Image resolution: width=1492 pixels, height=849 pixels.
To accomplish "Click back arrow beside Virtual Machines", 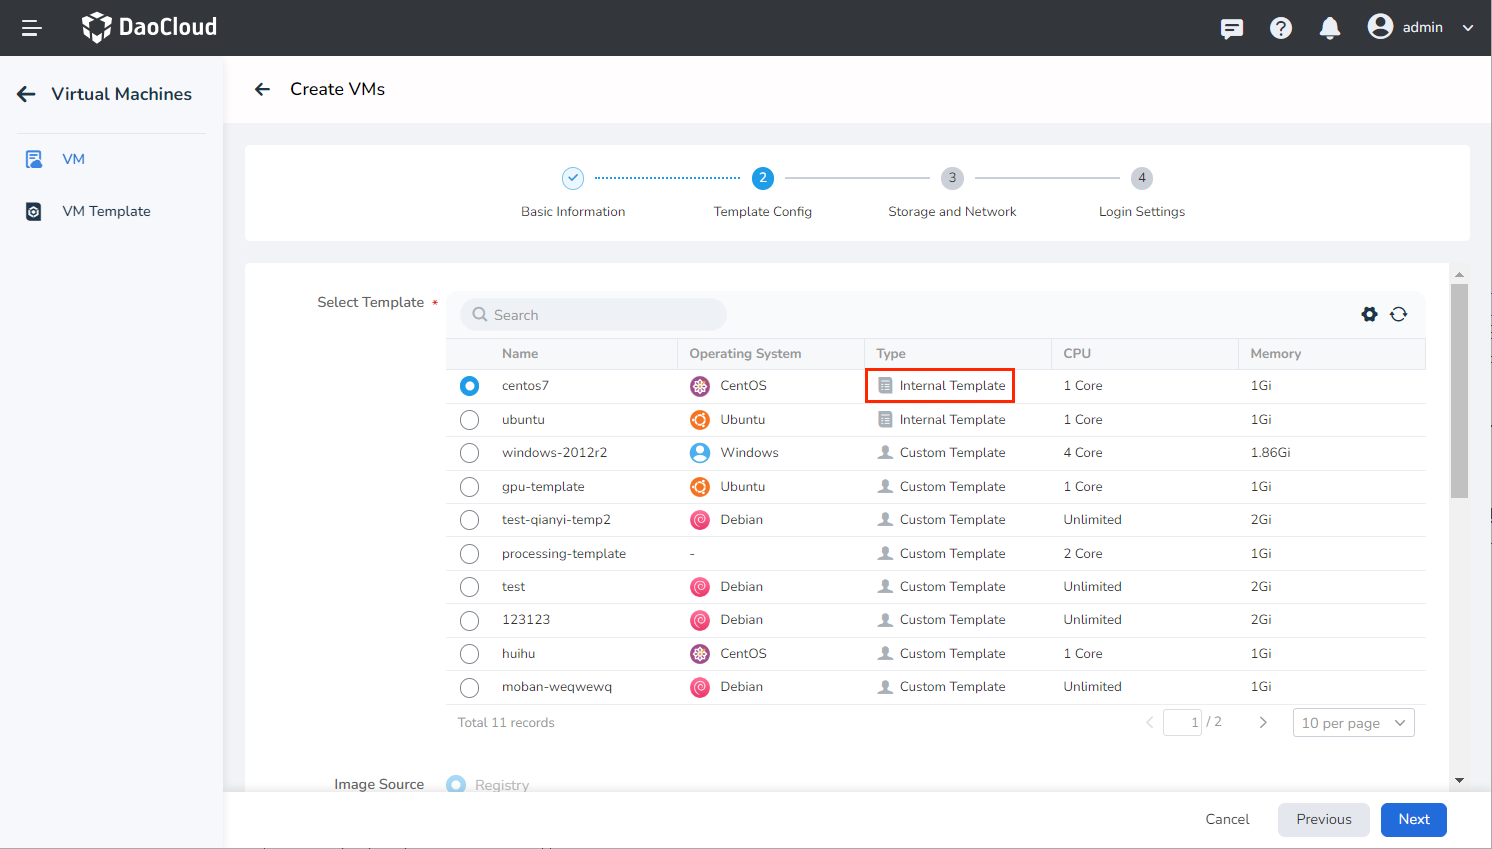I will click(27, 94).
